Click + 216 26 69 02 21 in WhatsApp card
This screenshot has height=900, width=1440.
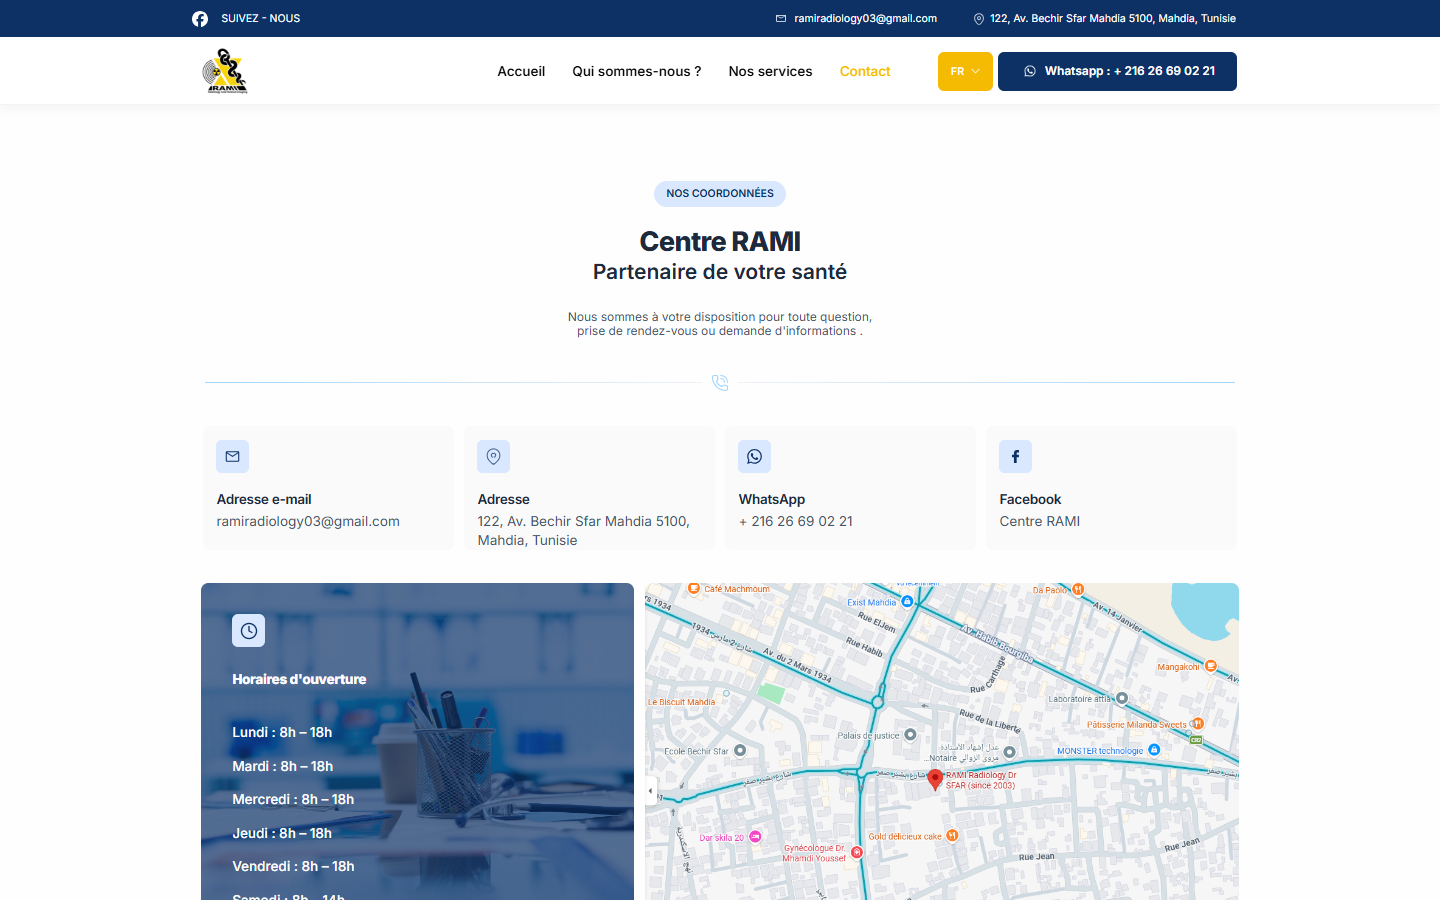point(795,521)
